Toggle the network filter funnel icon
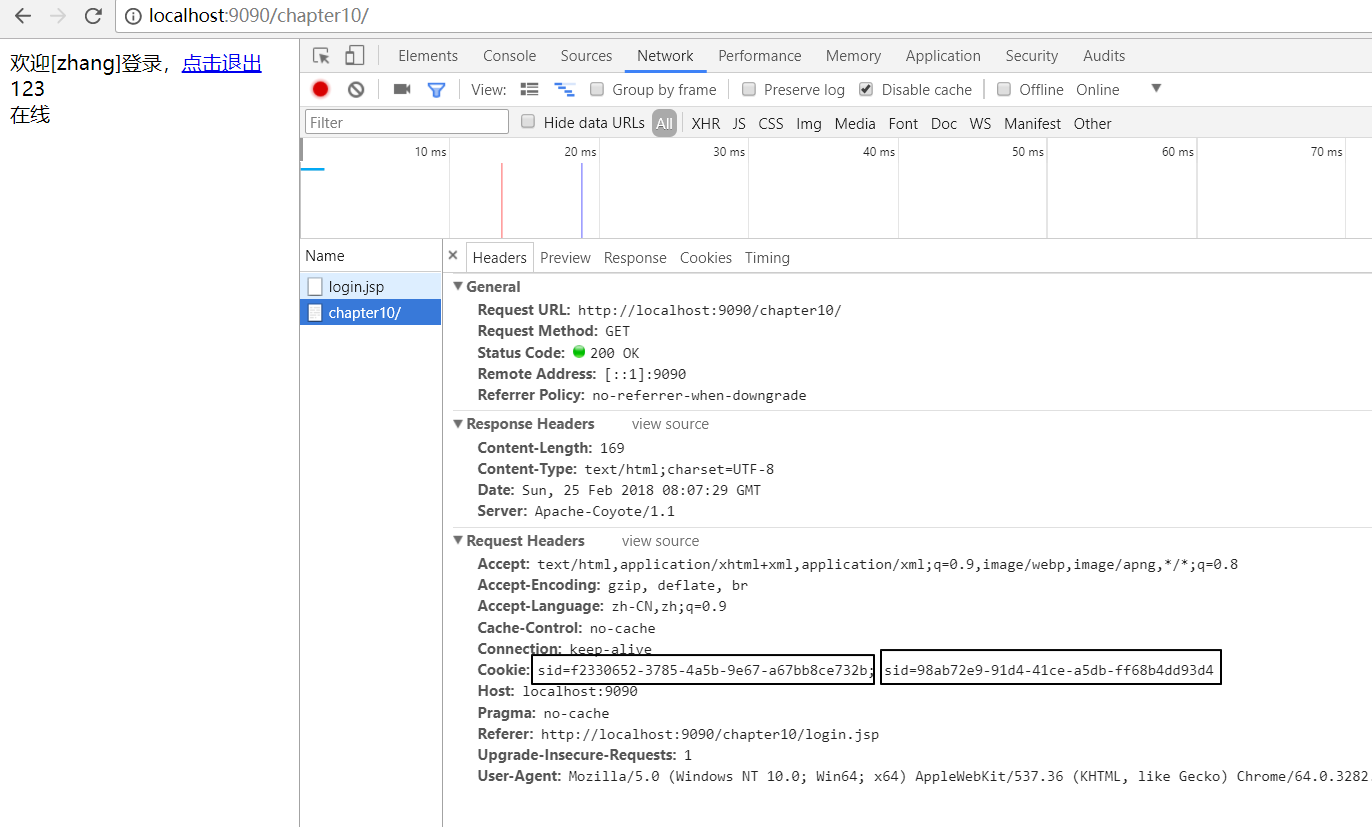Image resolution: width=1372 pixels, height=827 pixels. 436,89
